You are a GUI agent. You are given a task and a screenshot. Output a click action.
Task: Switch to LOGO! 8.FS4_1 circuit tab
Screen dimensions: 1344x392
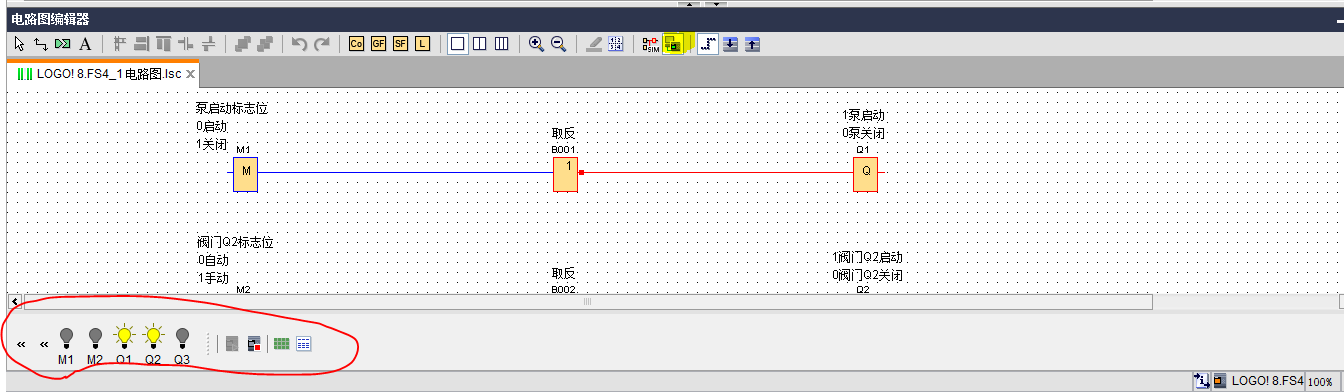(102, 74)
